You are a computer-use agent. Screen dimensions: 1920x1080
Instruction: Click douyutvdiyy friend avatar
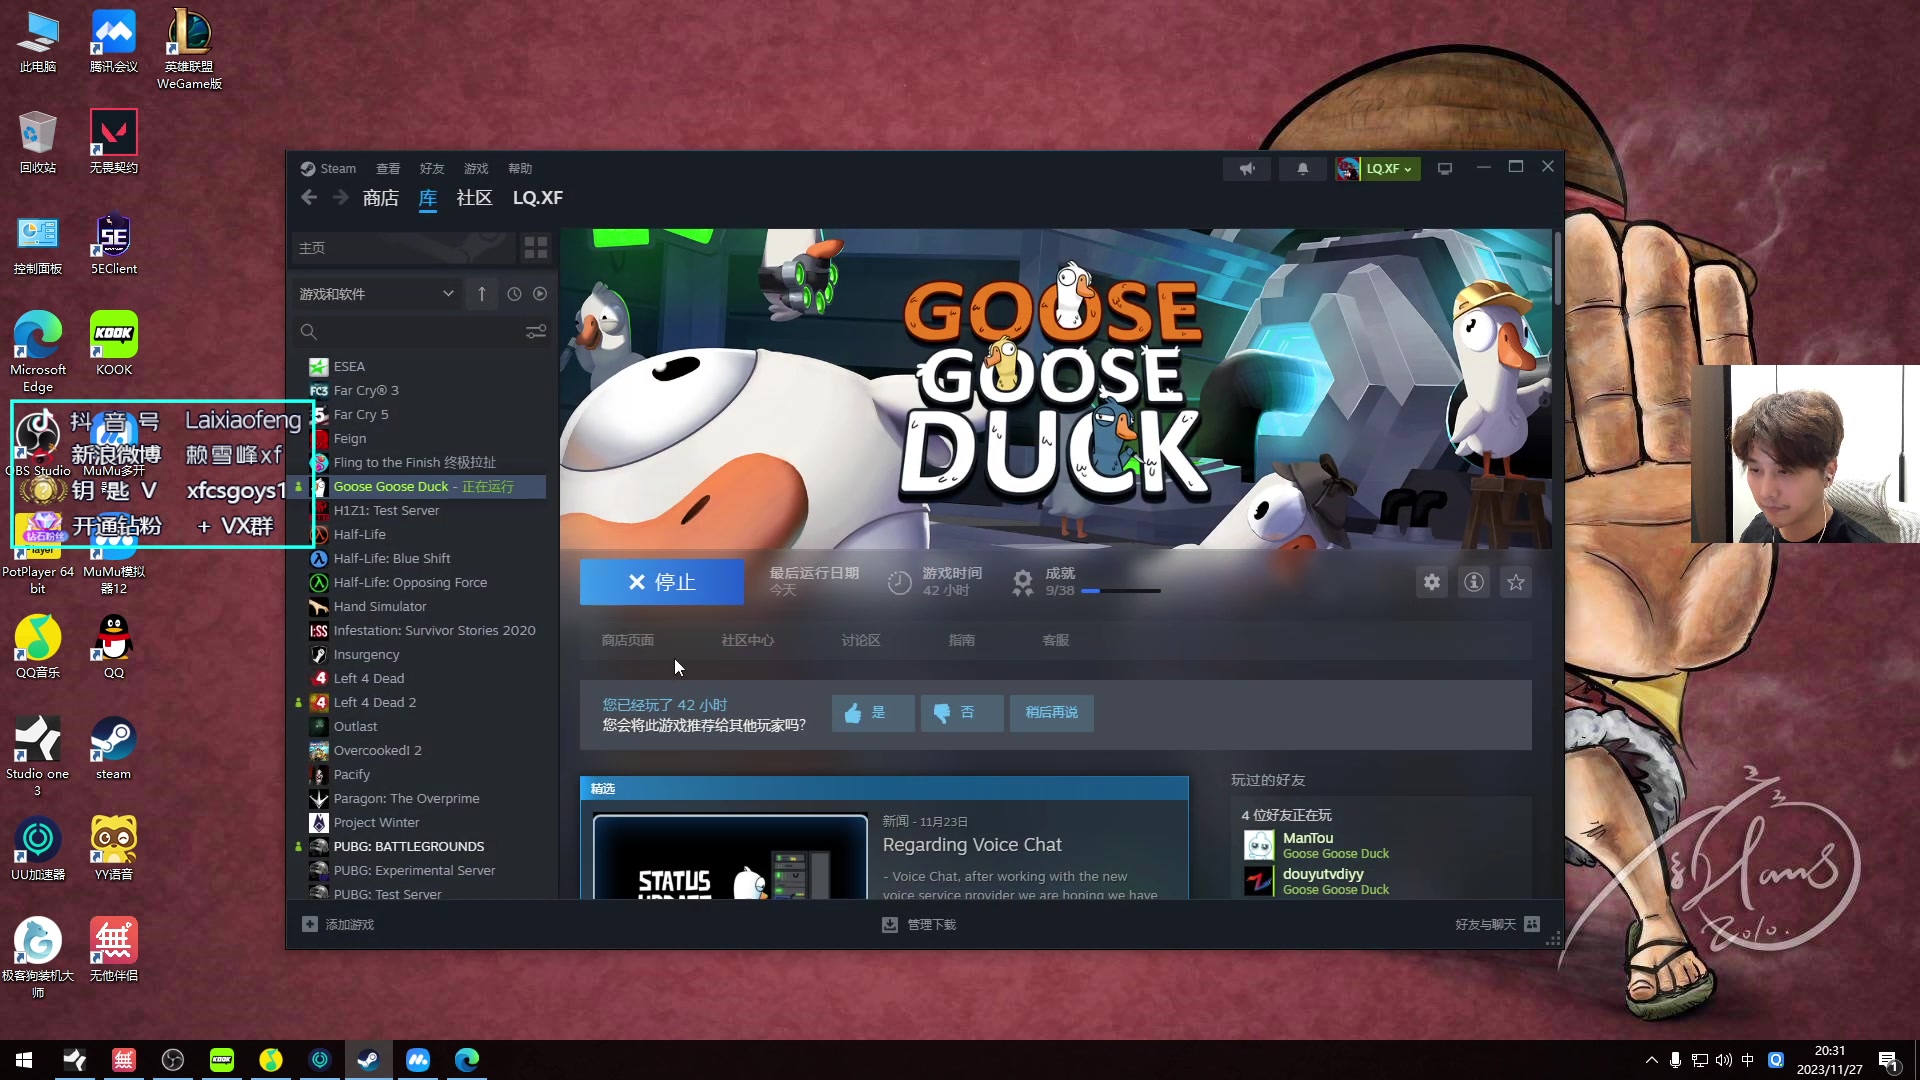[1259, 881]
